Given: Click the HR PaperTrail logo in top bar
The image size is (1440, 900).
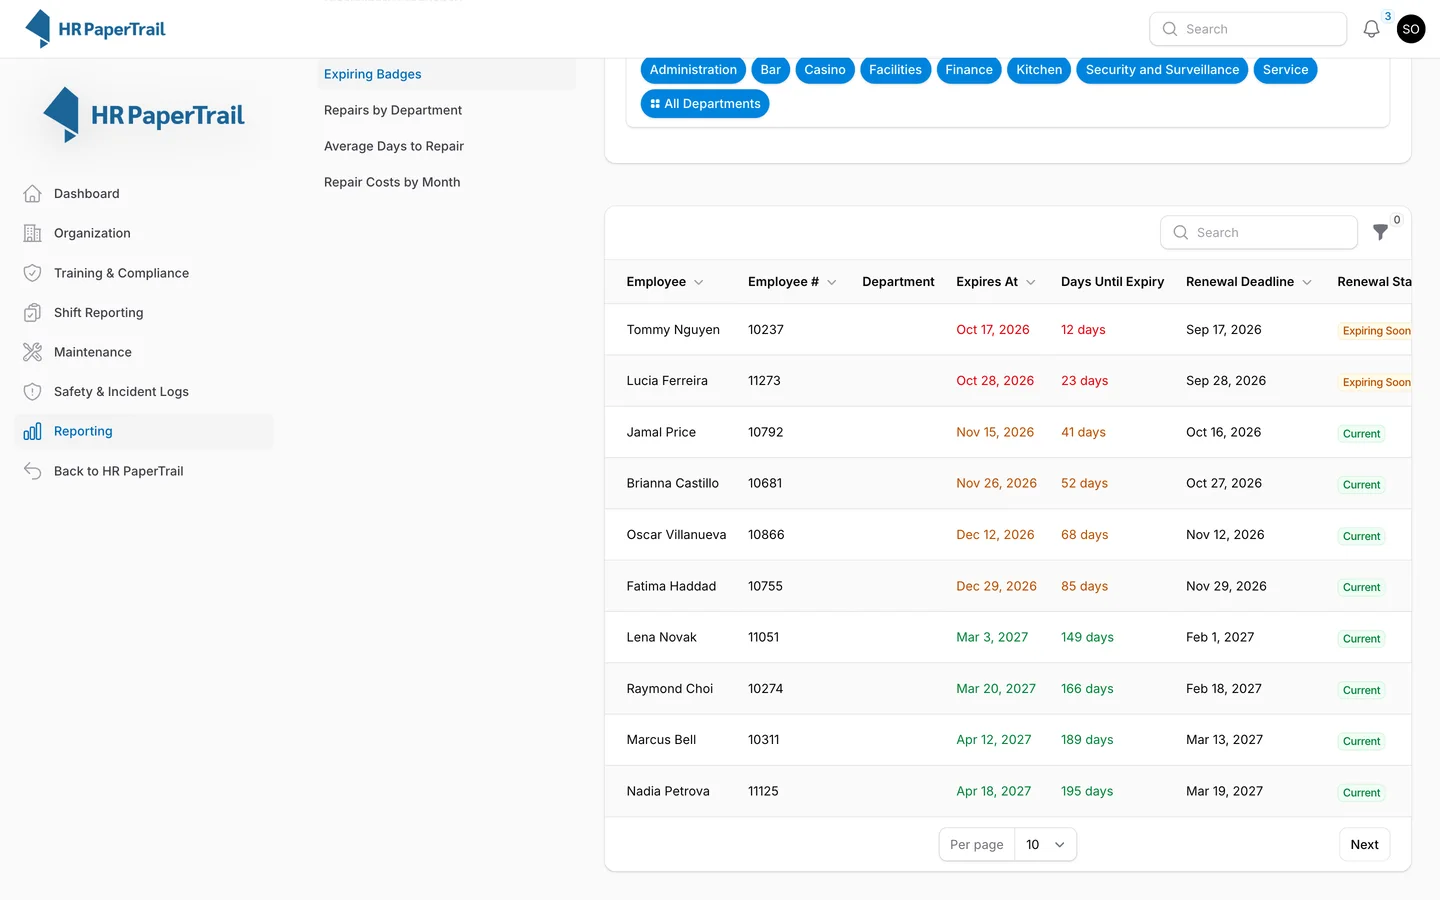Looking at the screenshot, I should (x=95, y=29).
